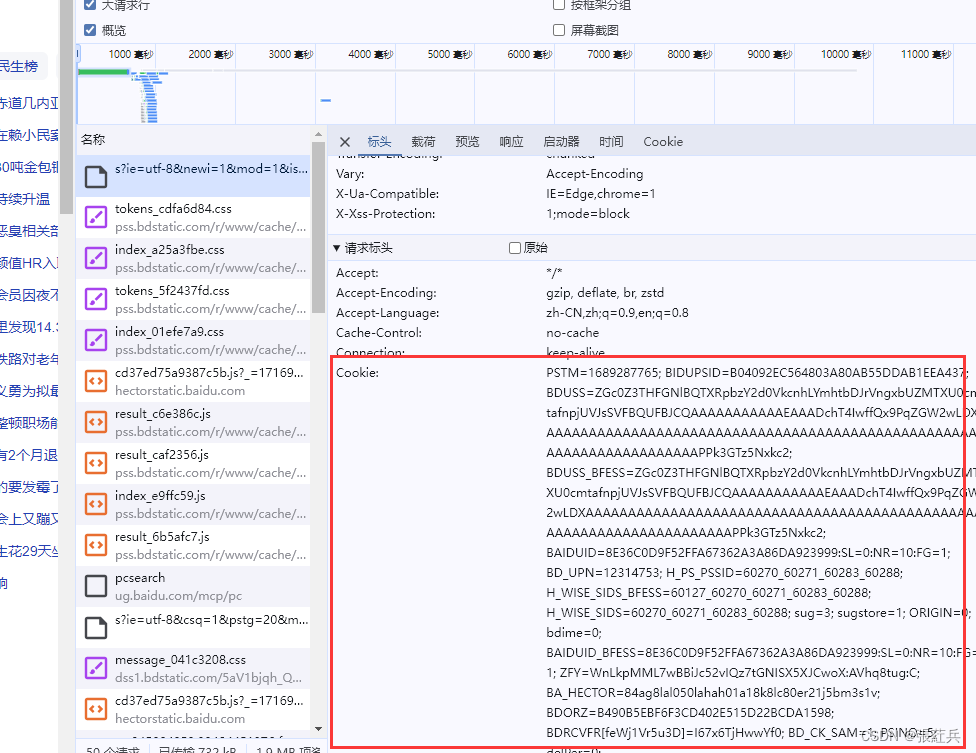Switch to the Cookie tab

point(663,141)
